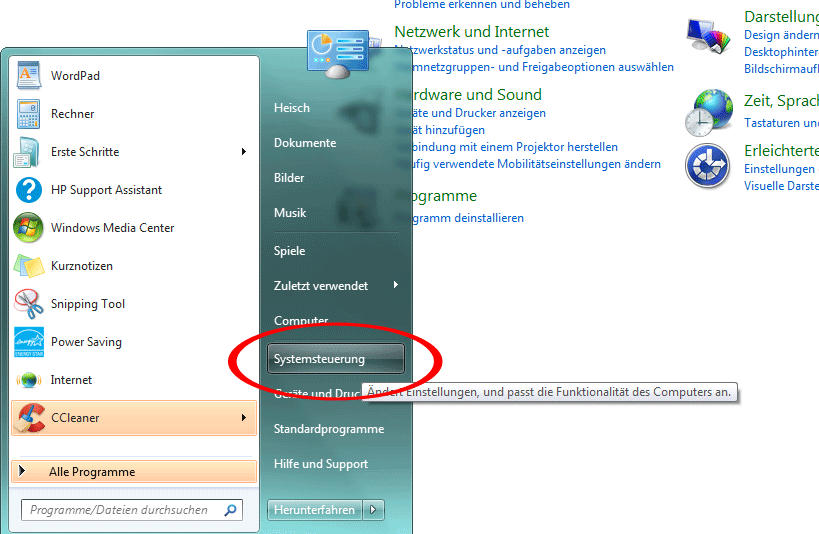Open the Erleichterte Bedienung ease of access icon

click(708, 166)
